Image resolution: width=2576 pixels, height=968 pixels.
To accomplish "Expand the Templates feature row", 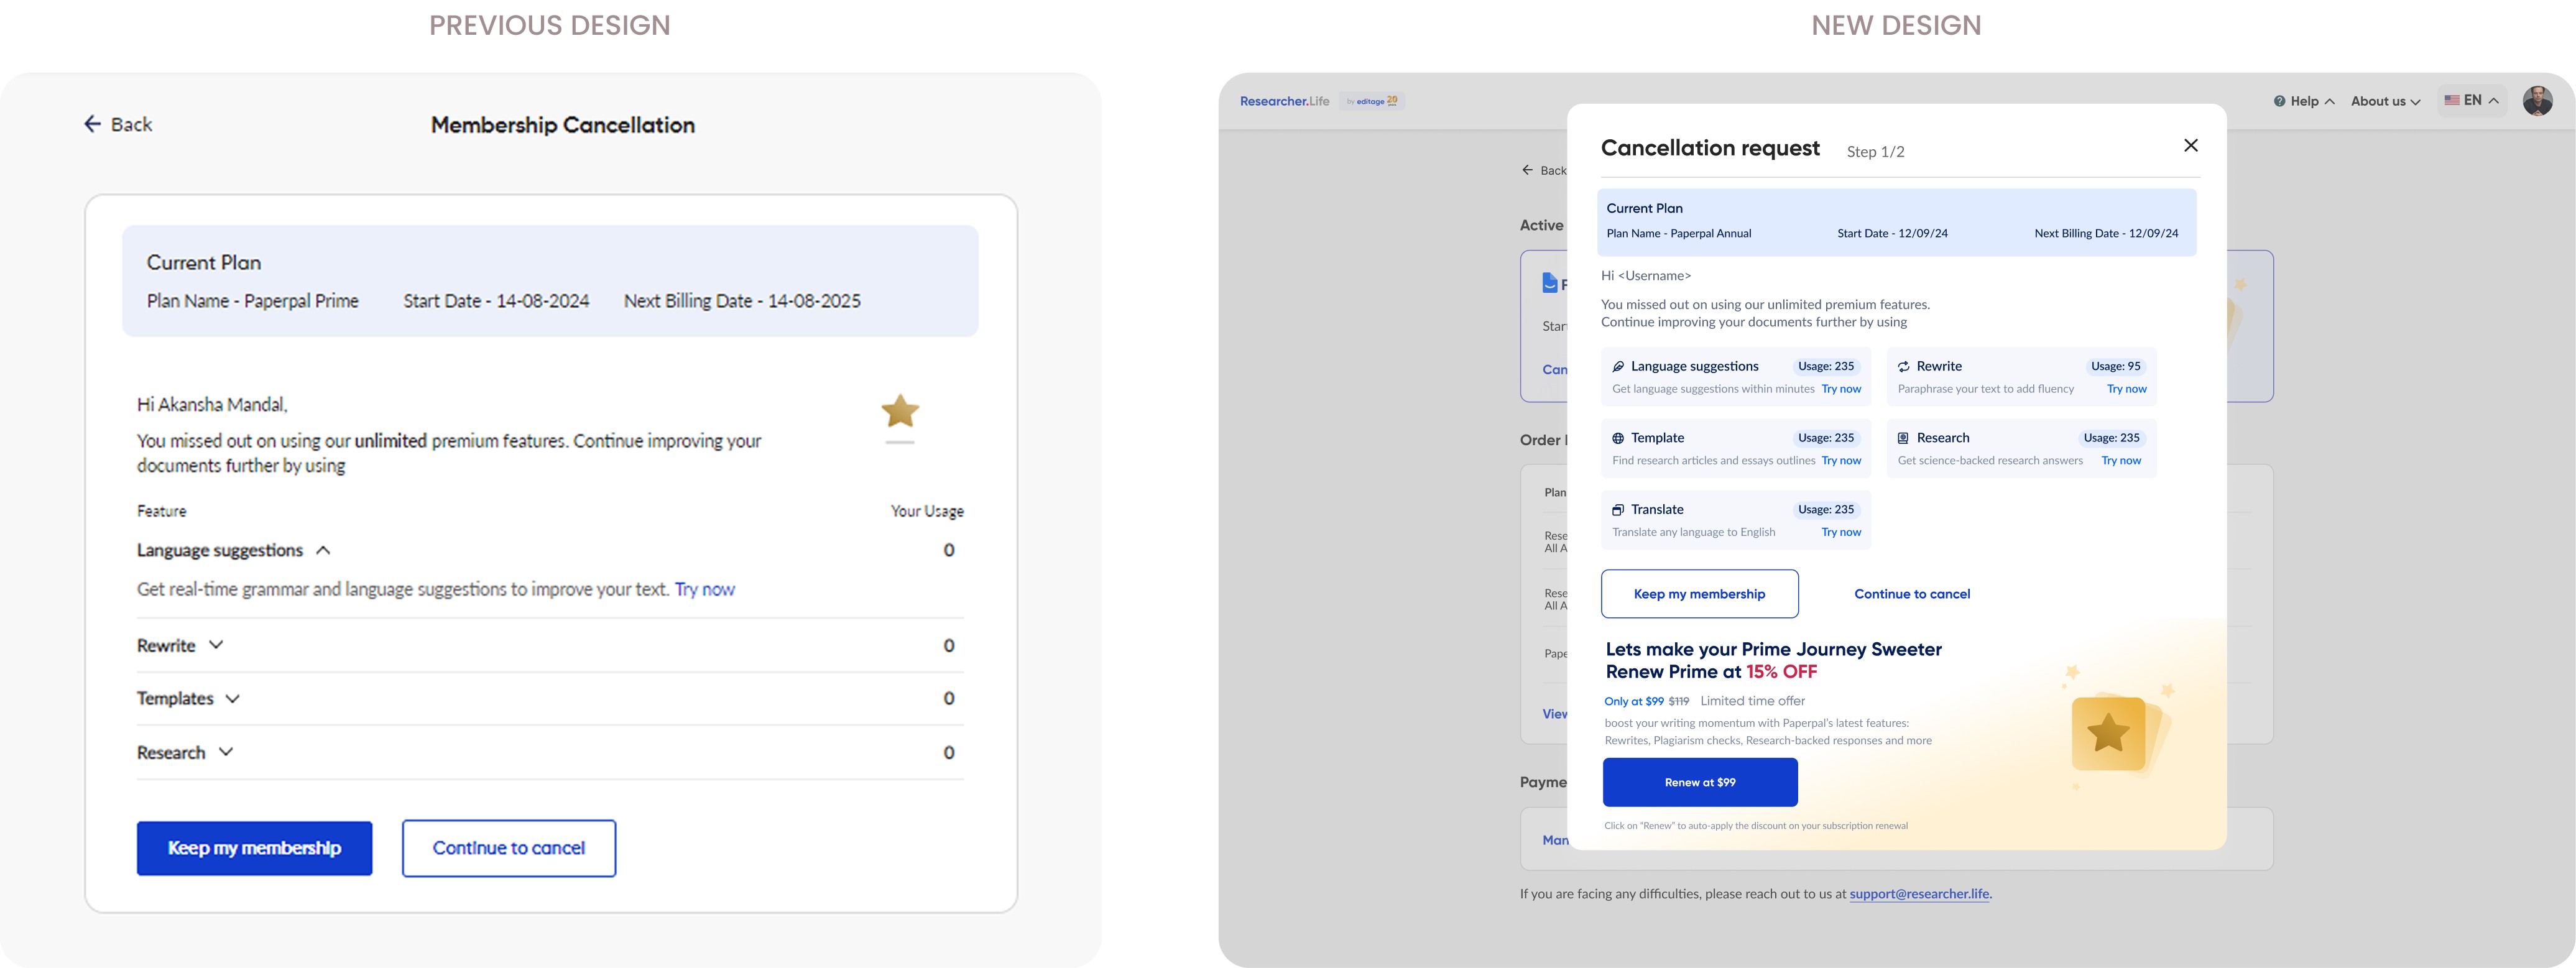I will pyautogui.click(x=233, y=699).
